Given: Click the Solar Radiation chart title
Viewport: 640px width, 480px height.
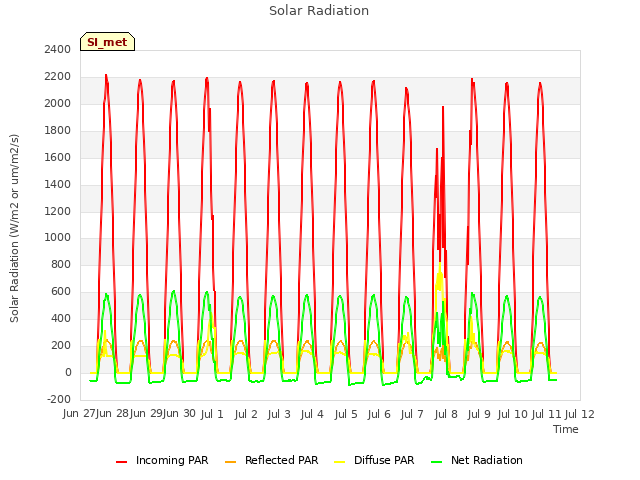Looking at the screenshot, I should pos(319,11).
